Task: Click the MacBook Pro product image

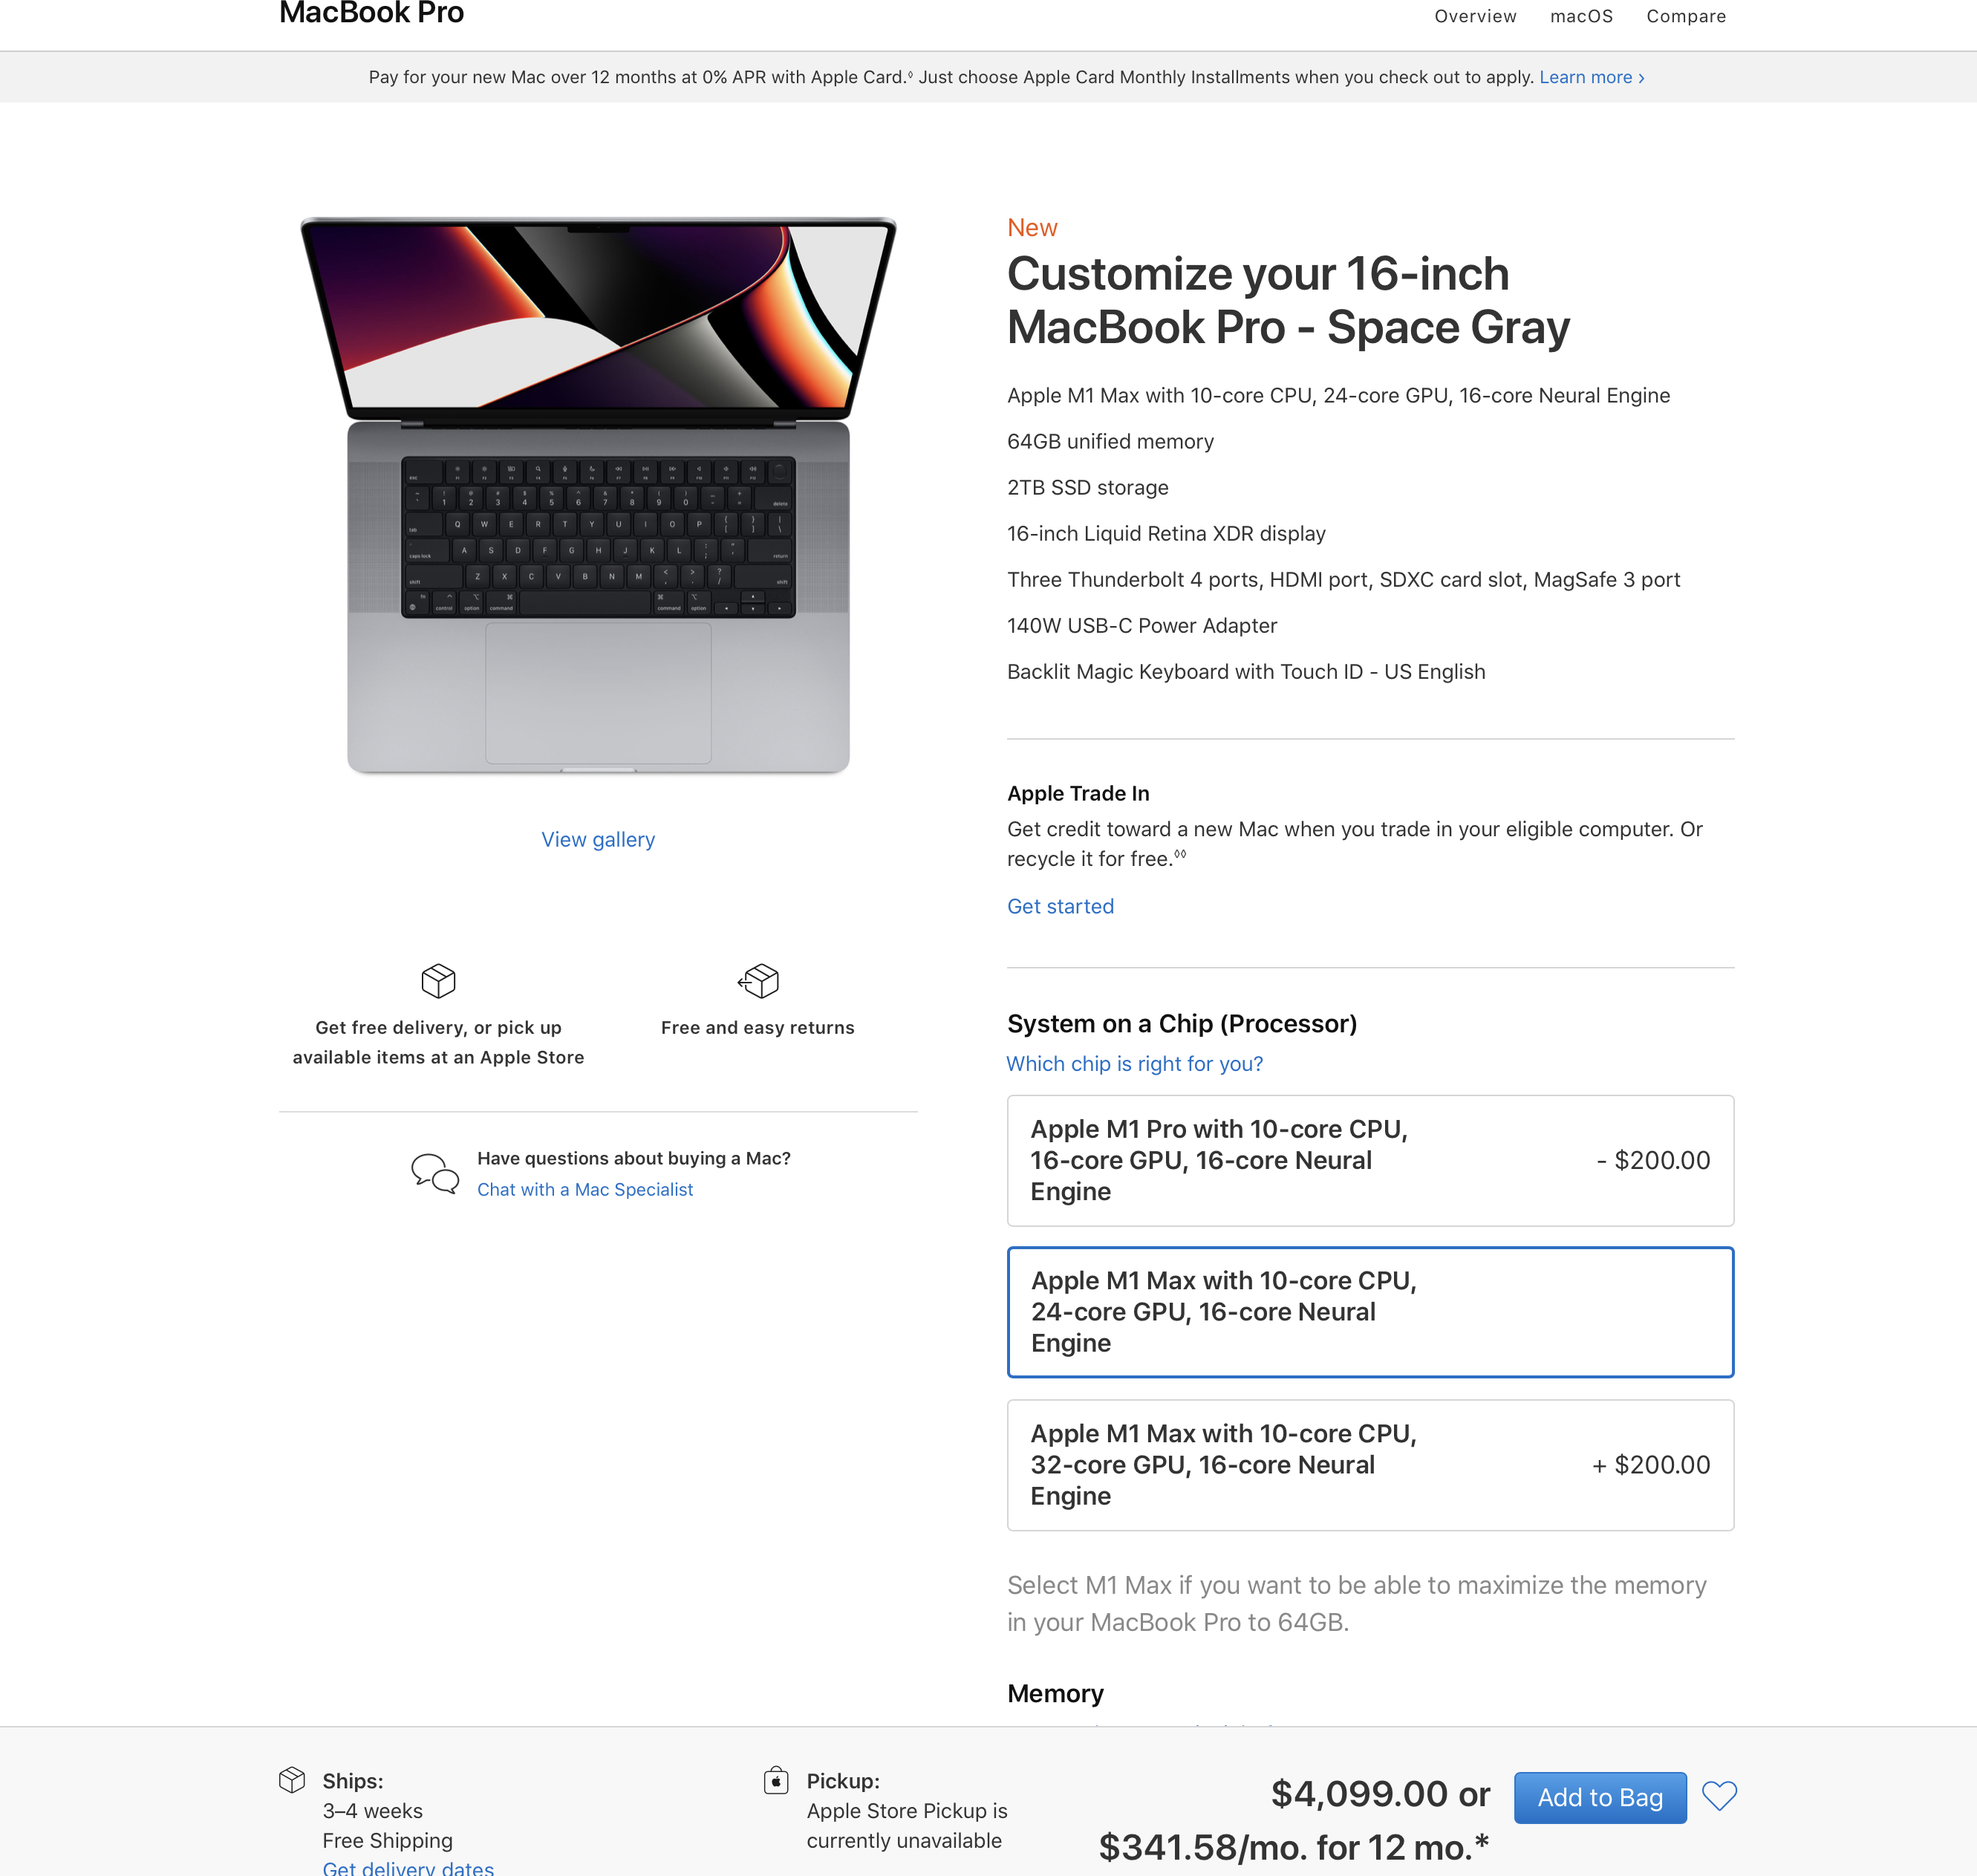Action: tap(598, 495)
